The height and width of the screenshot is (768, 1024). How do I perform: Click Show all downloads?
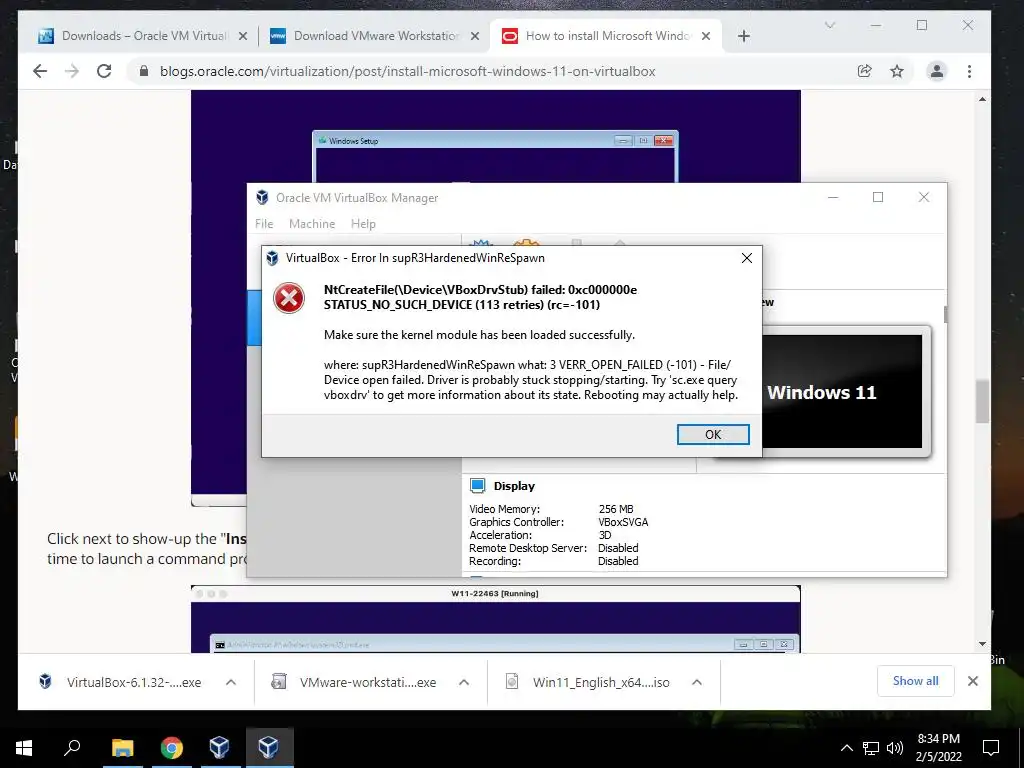tap(916, 681)
